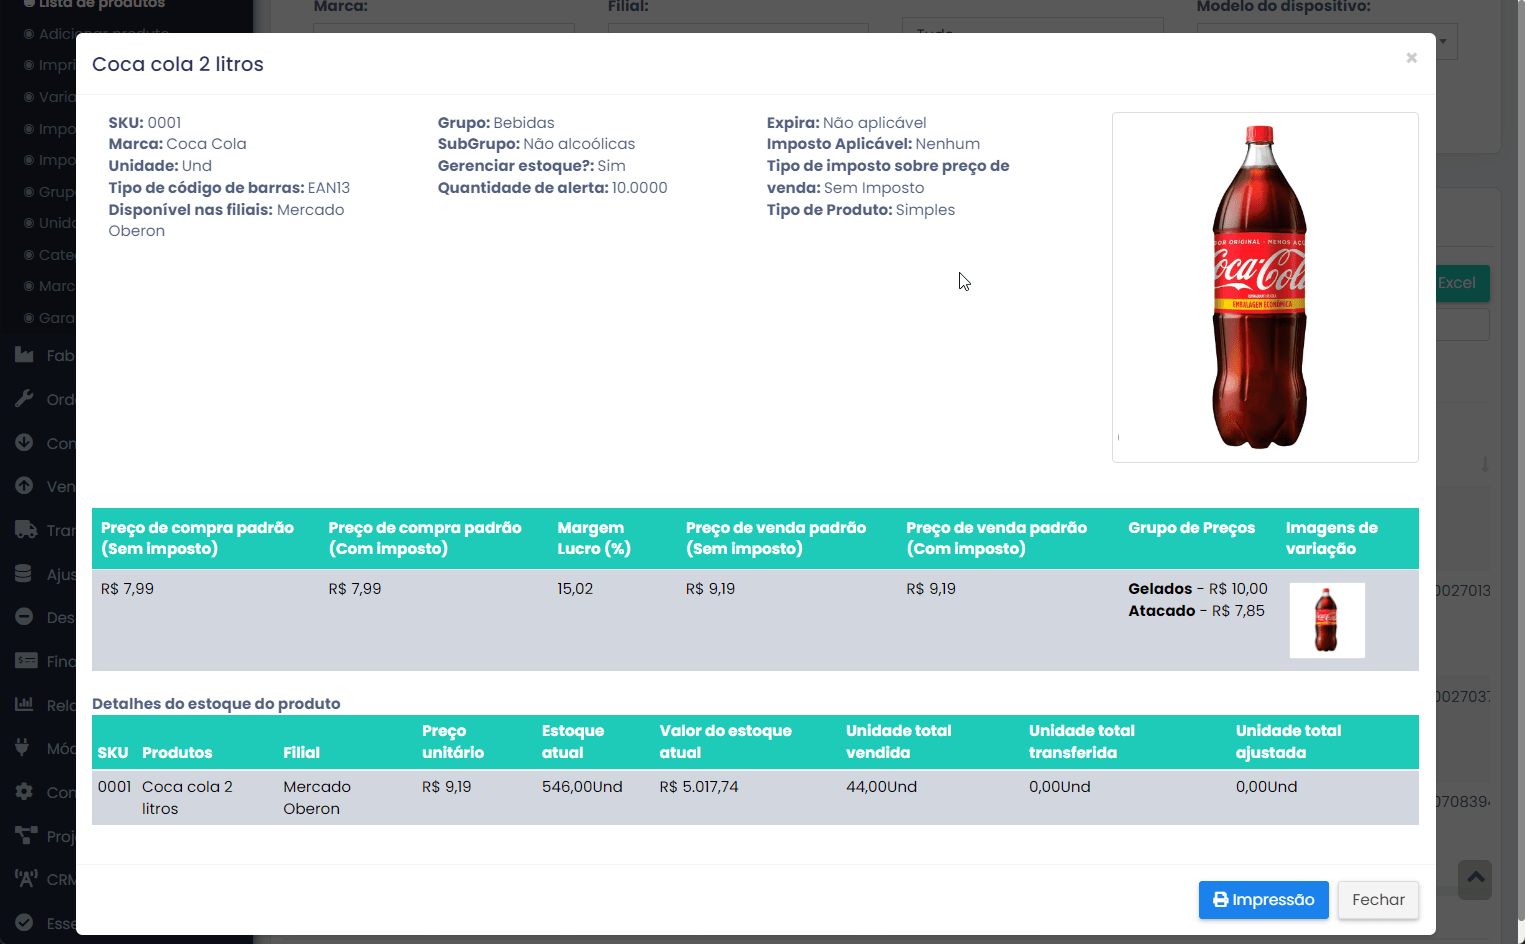Close the Coca cola 2 litros dialog
This screenshot has height=944, width=1525.
pyautogui.click(x=1411, y=58)
